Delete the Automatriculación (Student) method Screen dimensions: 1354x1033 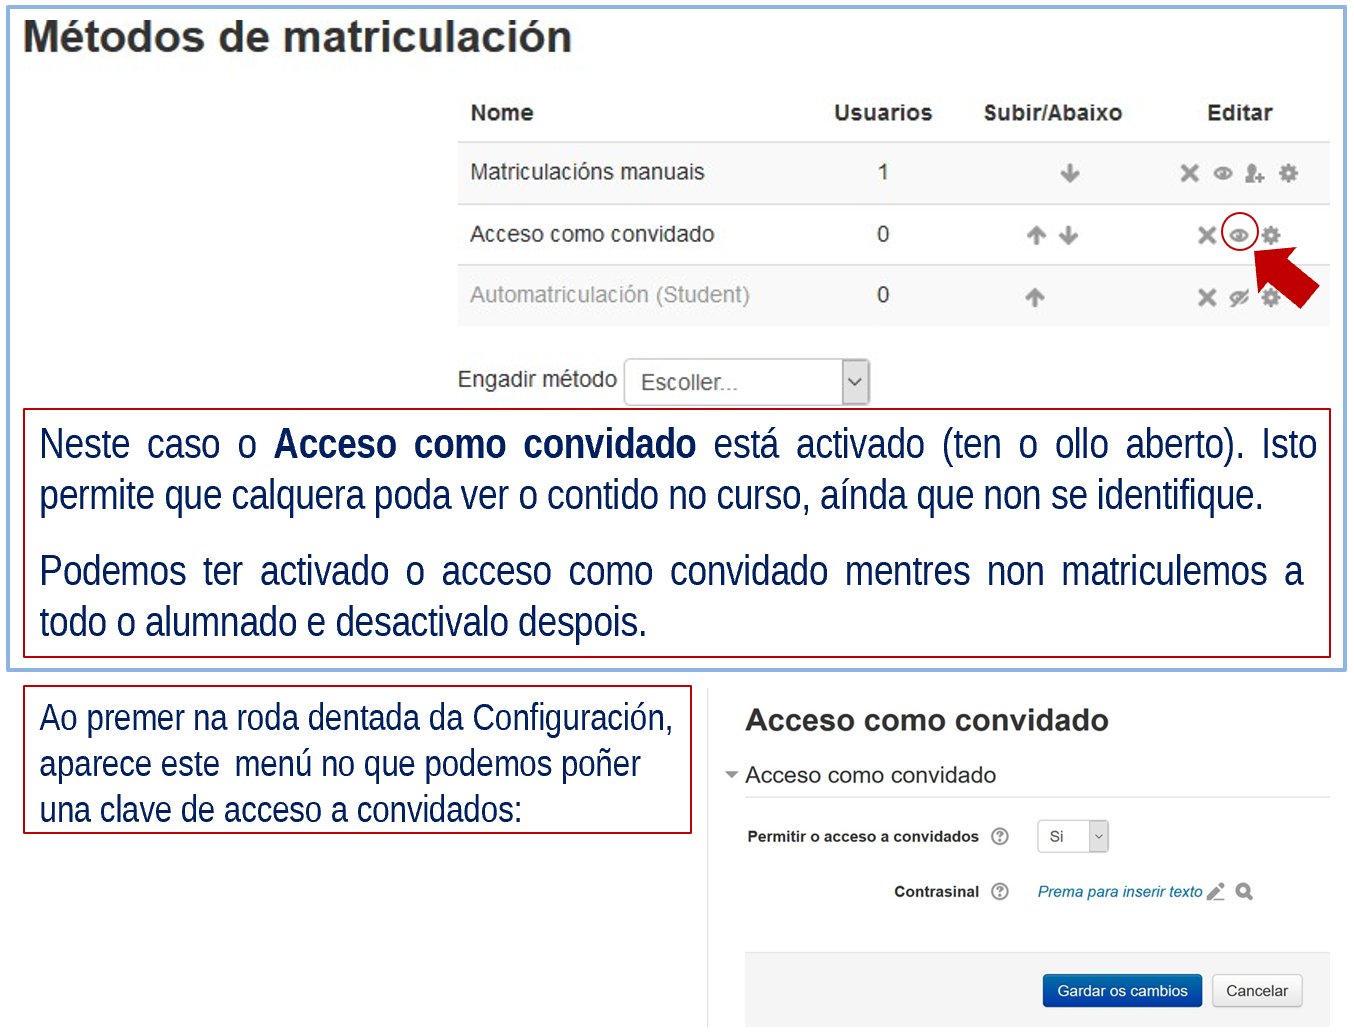pos(1207,298)
